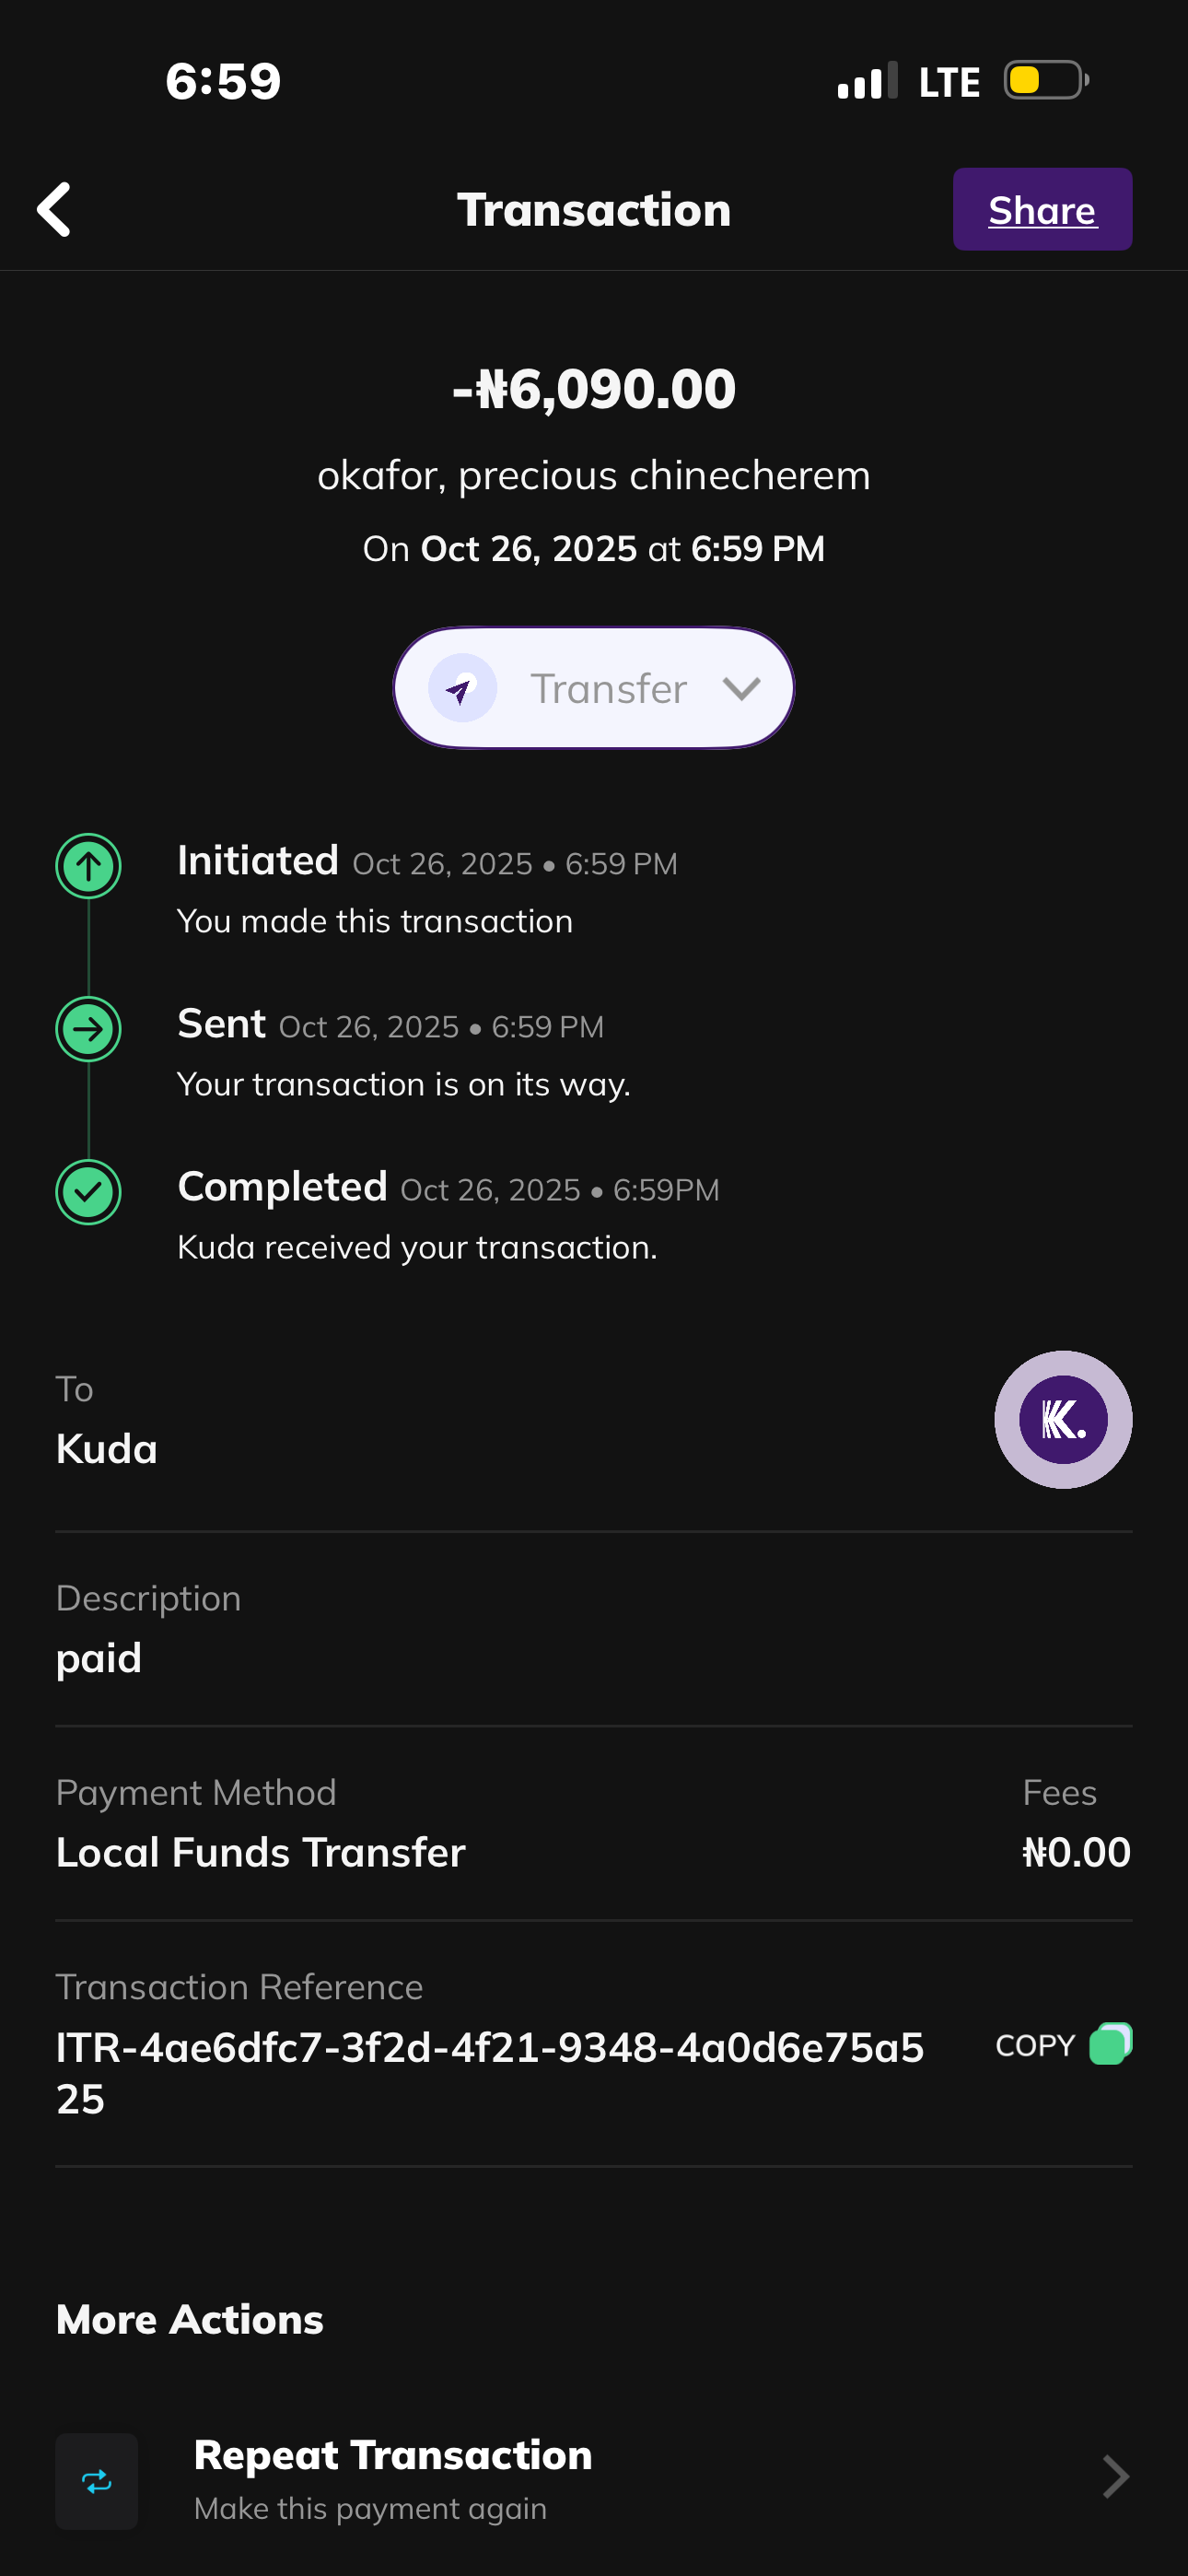Tap recipient name okafor, precious chinecherem

(x=593, y=476)
